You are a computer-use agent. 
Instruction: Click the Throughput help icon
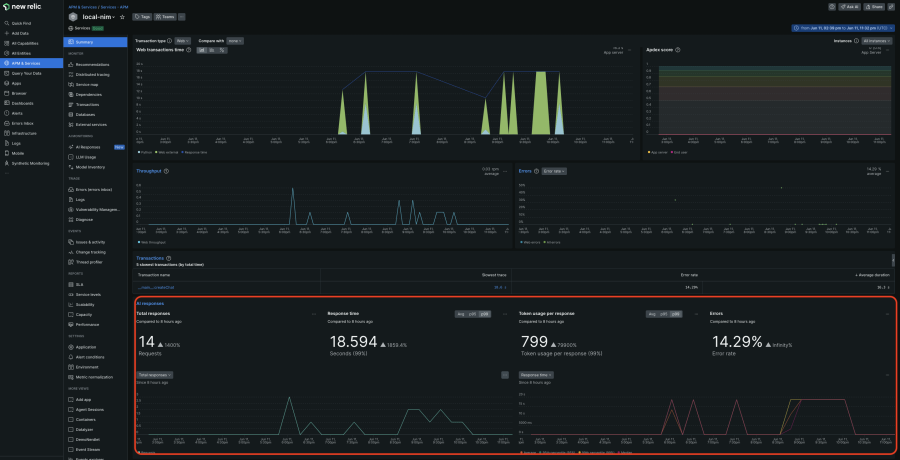pyautogui.click(x=165, y=171)
